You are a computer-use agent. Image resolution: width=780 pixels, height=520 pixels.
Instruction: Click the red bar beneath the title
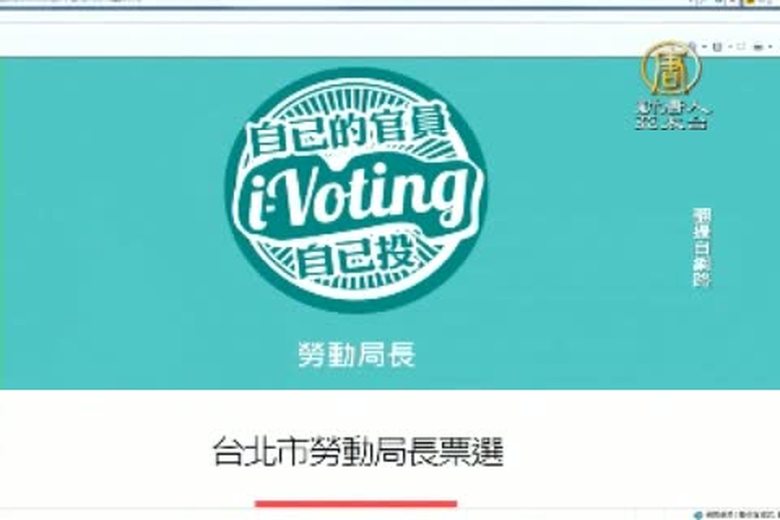(356, 504)
